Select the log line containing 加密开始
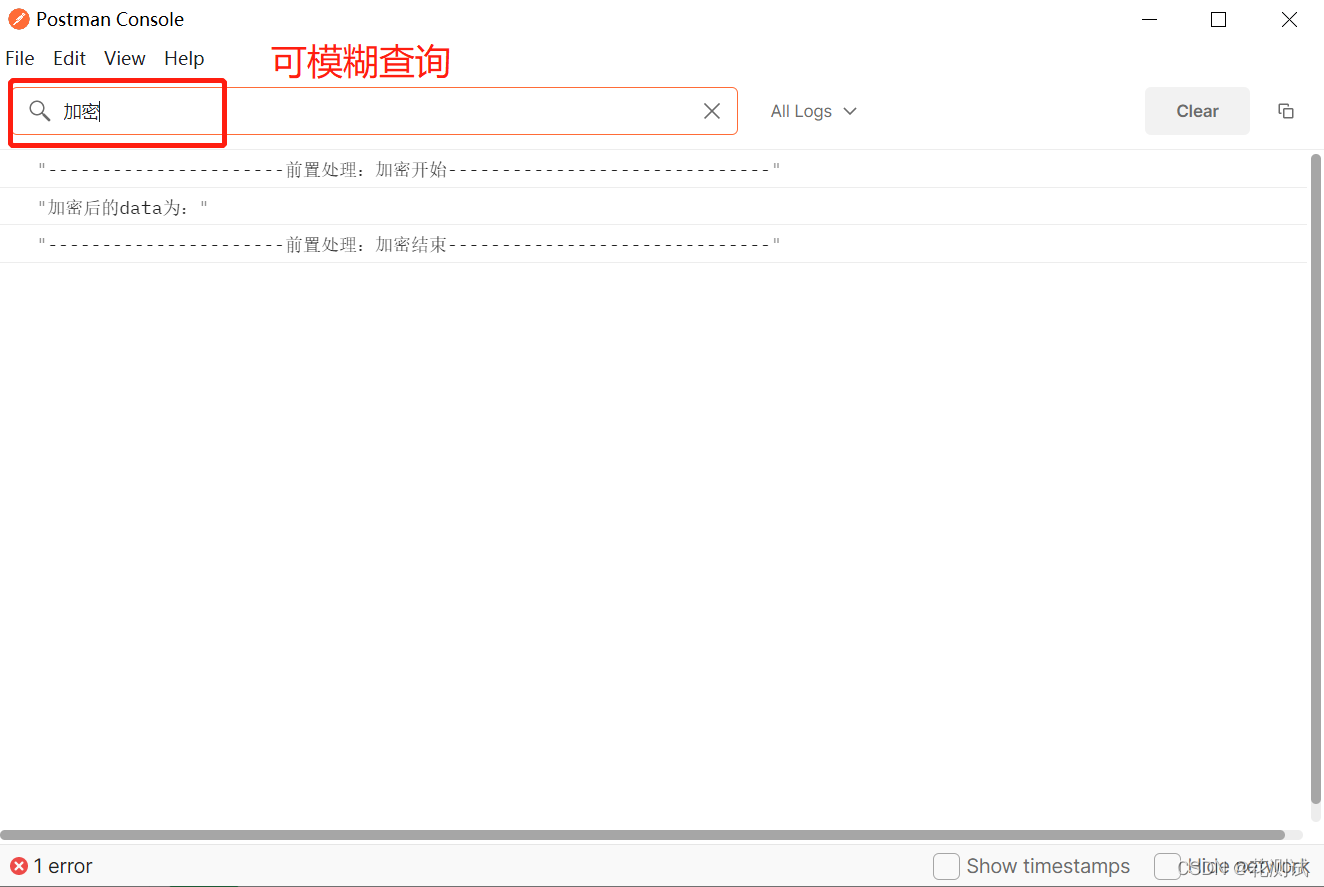1324x887 pixels. [654, 169]
